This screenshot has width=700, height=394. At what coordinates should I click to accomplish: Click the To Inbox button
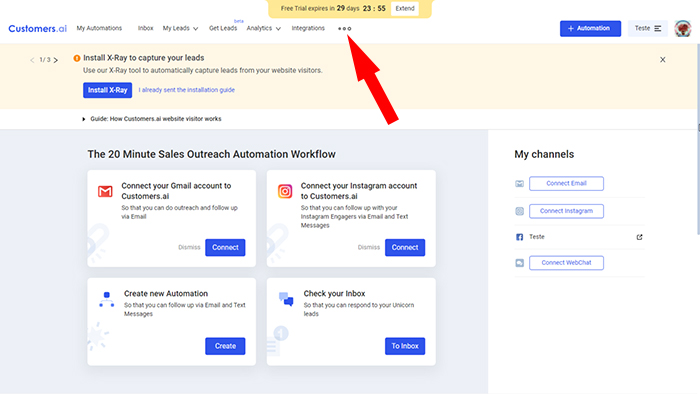click(x=405, y=346)
